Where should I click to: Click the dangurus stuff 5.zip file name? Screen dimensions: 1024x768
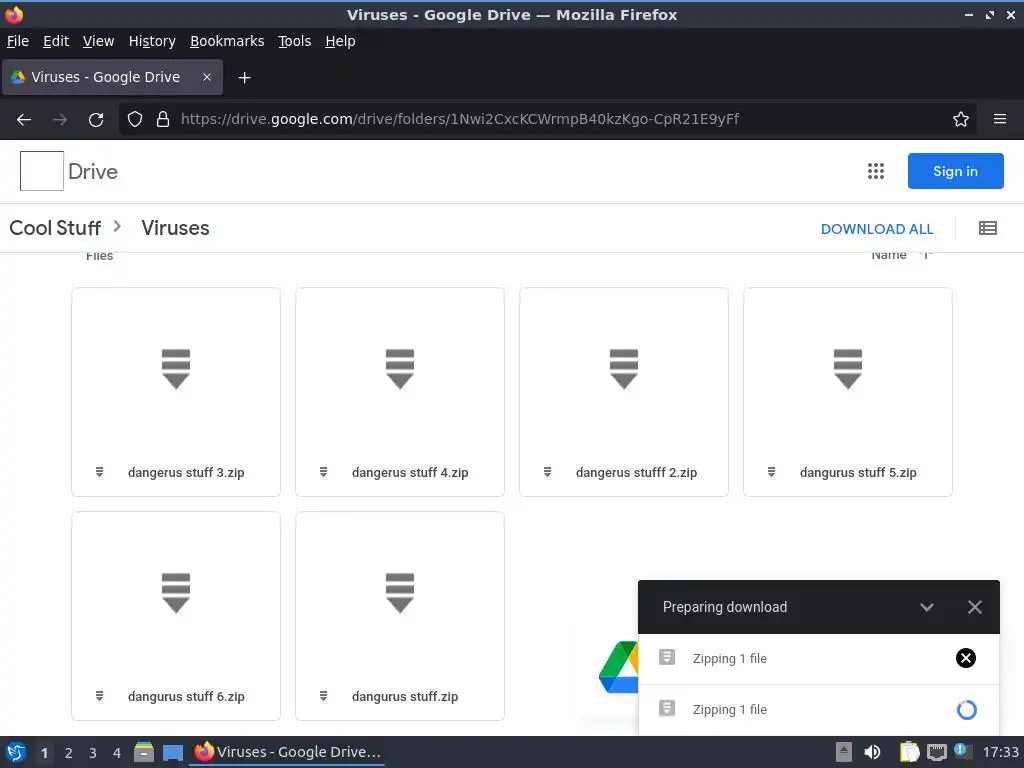point(857,472)
